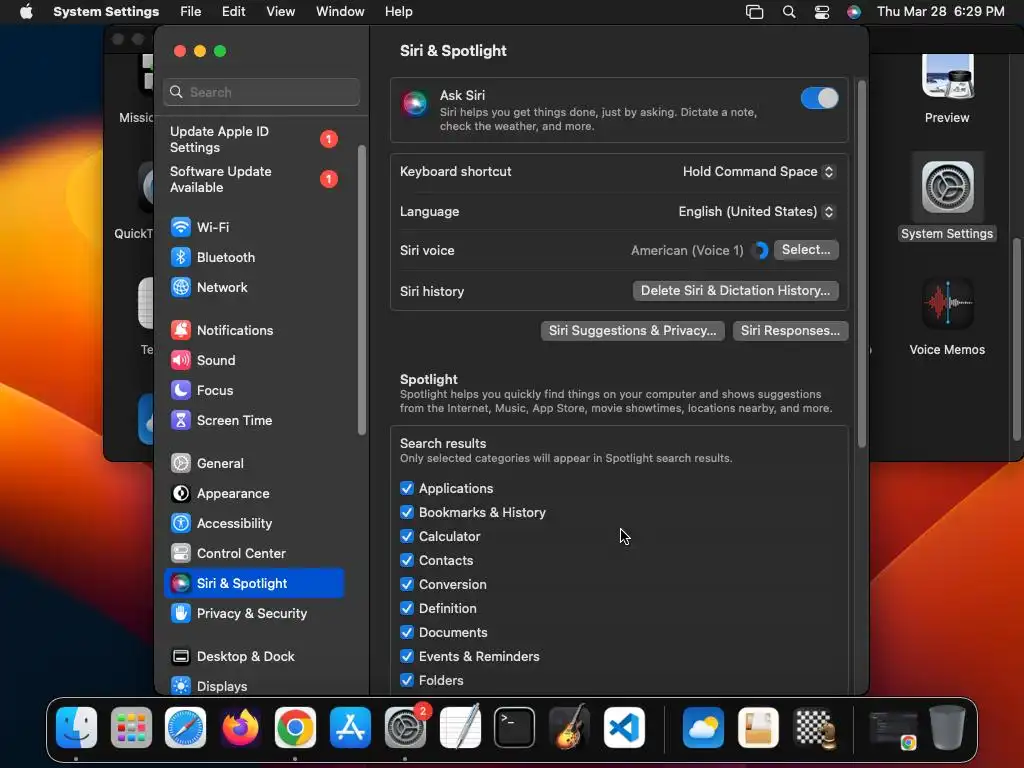Open the Edit menu
The height and width of the screenshot is (768, 1024).
tap(233, 12)
